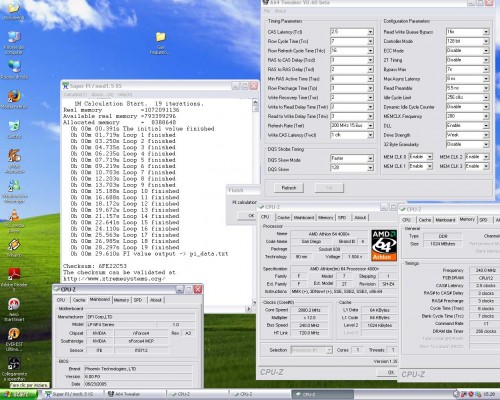500x400 pixels.
Task: Open MEMCLK Frequency dropdown
Action: click(x=486, y=116)
